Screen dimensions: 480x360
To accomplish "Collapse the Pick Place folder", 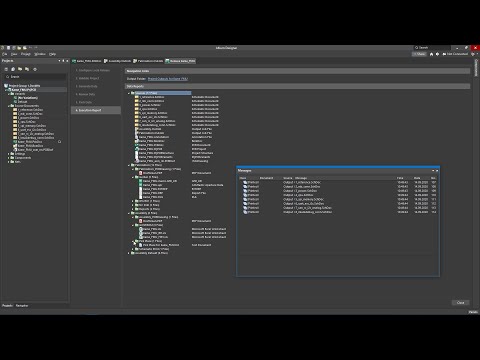I will tap(133, 241).
